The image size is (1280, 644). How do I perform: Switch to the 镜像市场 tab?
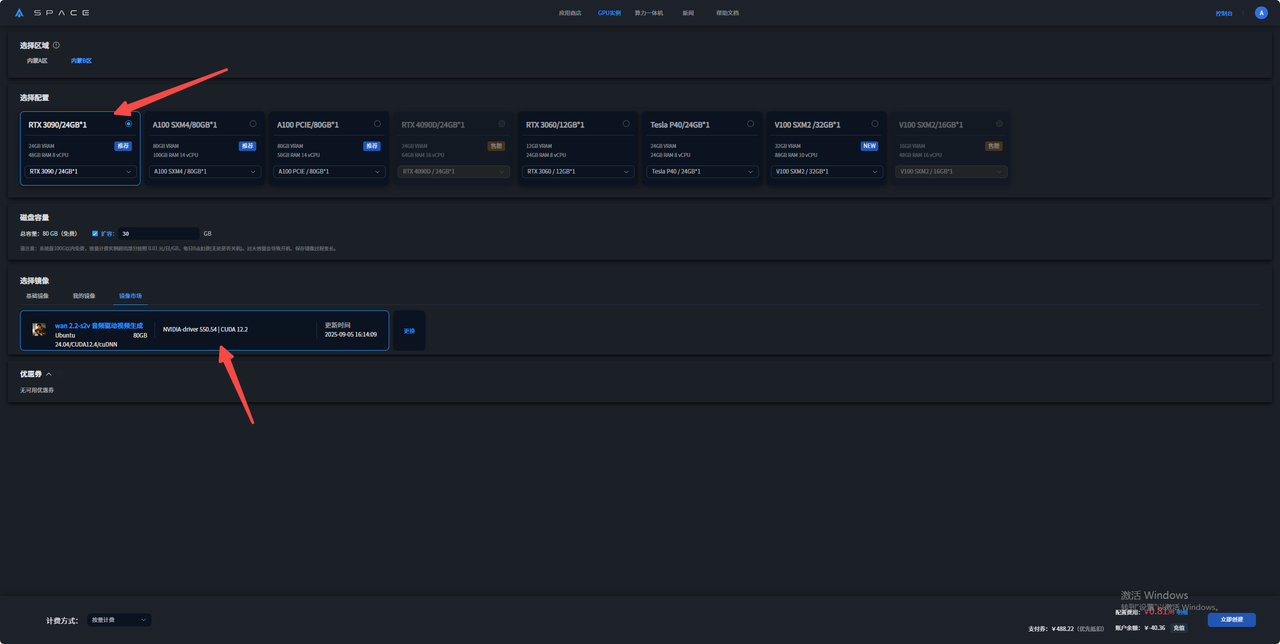tap(130, 296)
